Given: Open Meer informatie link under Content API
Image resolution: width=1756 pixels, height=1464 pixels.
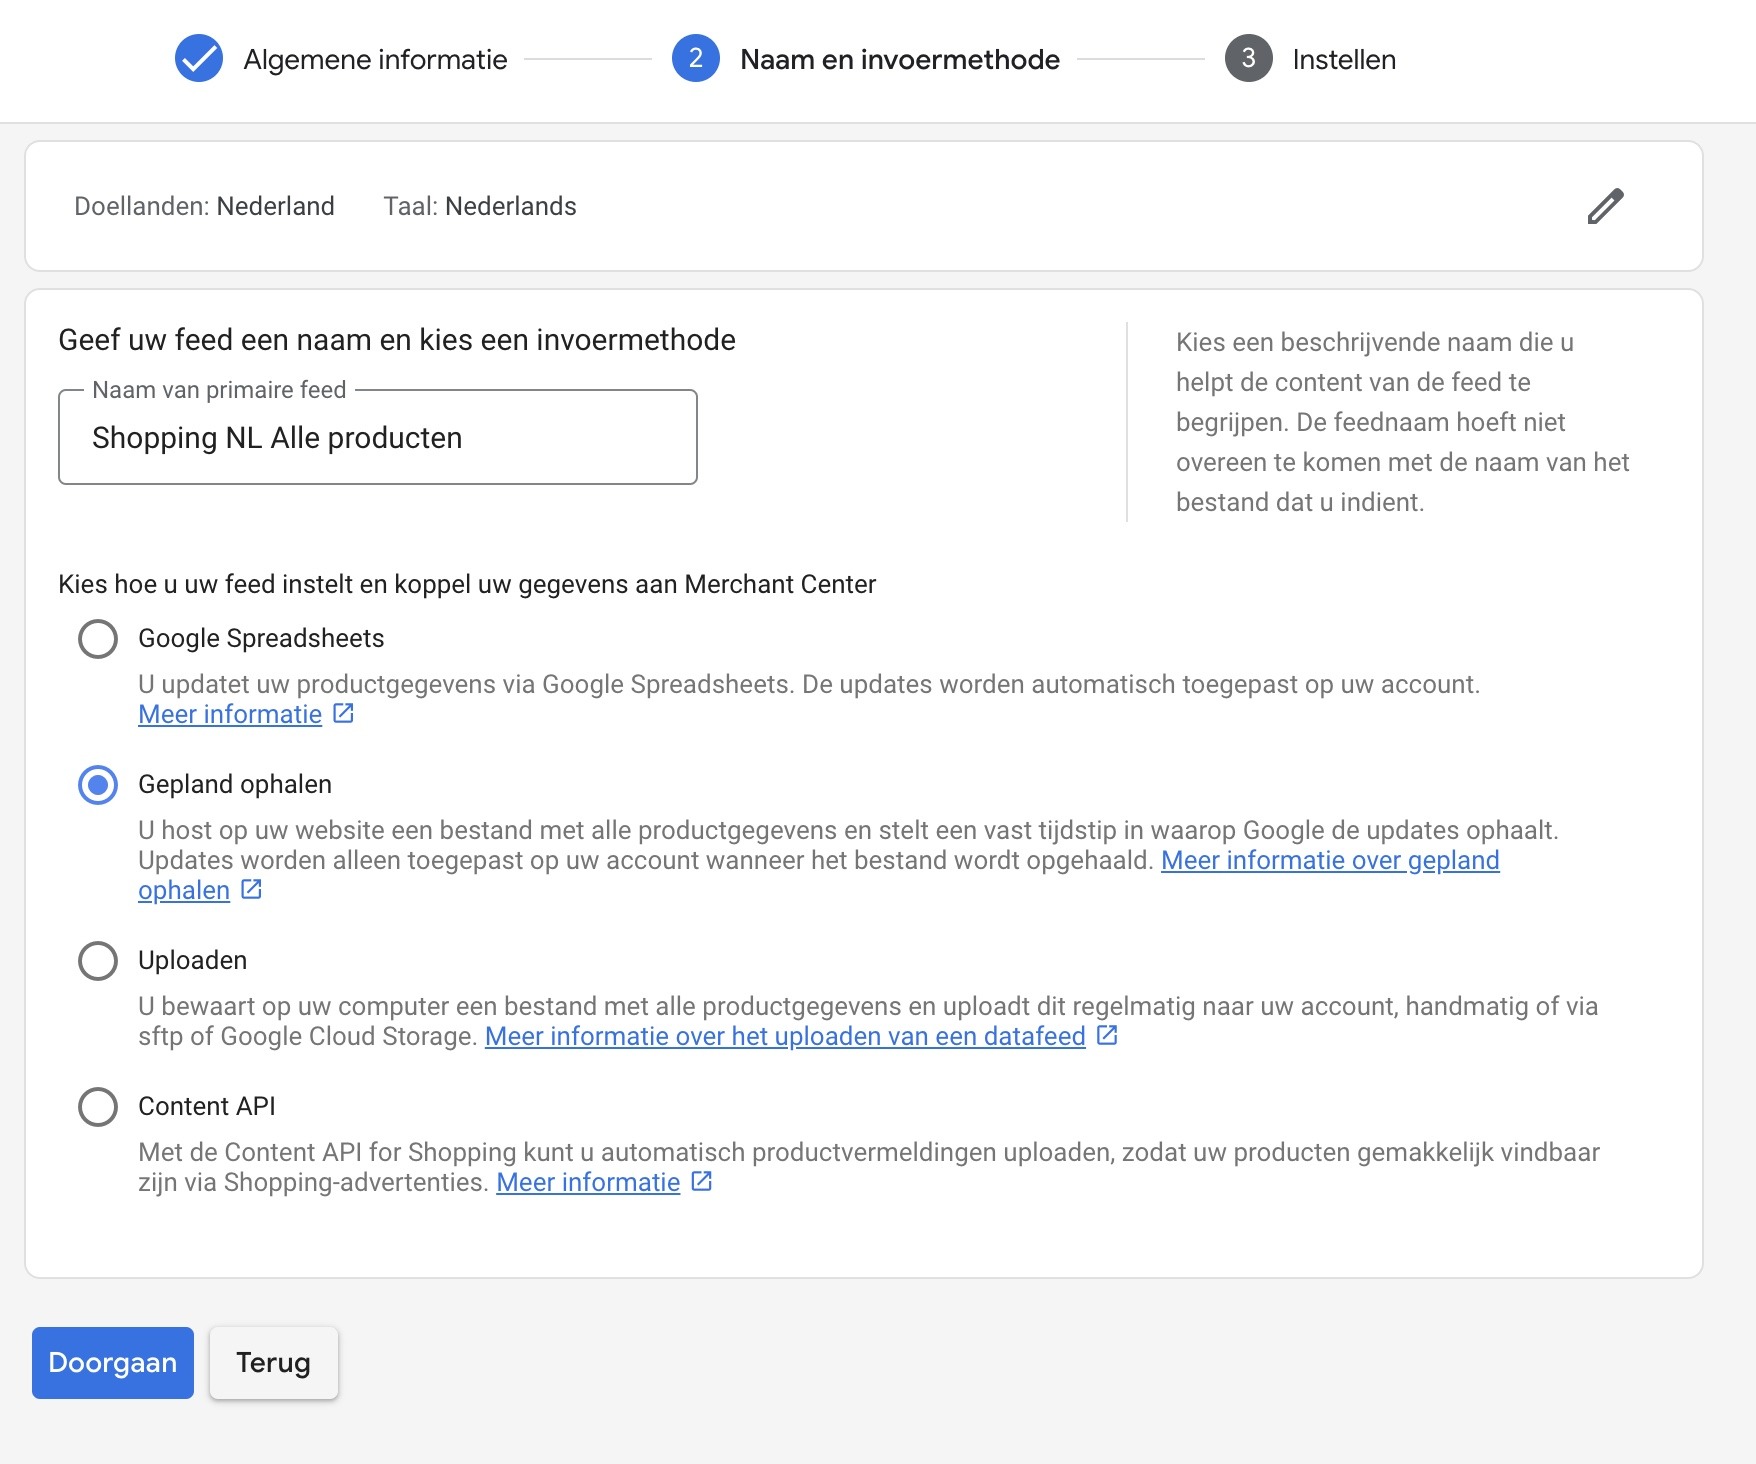Looking at the screenshot, I should (588, 1182).
